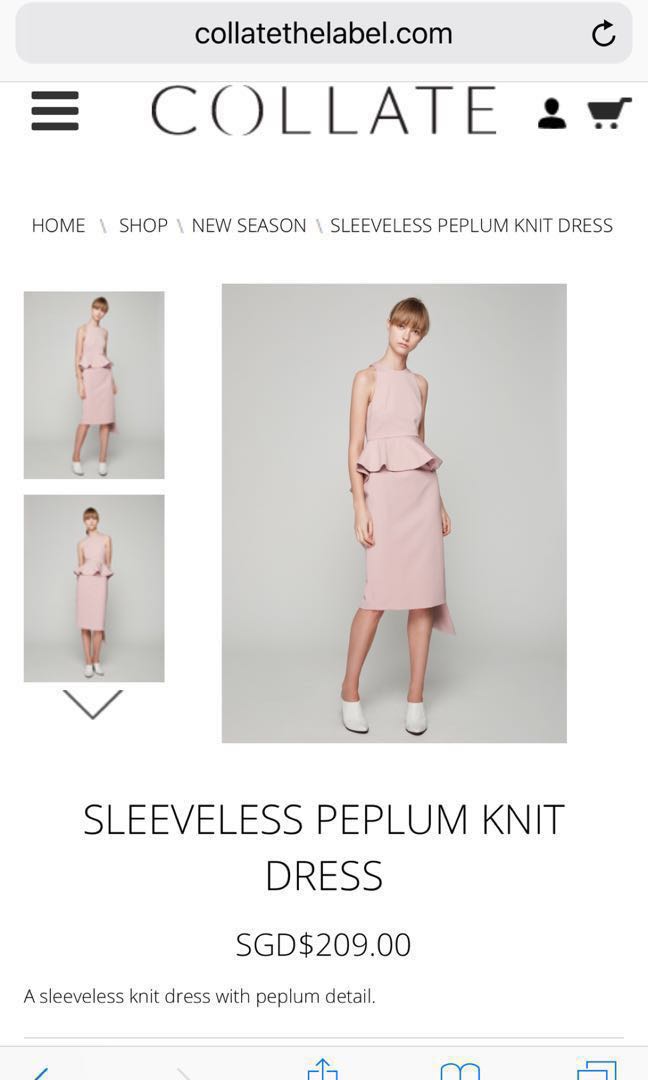
Task: Open Safari tabs overview icon
Action: click(596, 1070)
